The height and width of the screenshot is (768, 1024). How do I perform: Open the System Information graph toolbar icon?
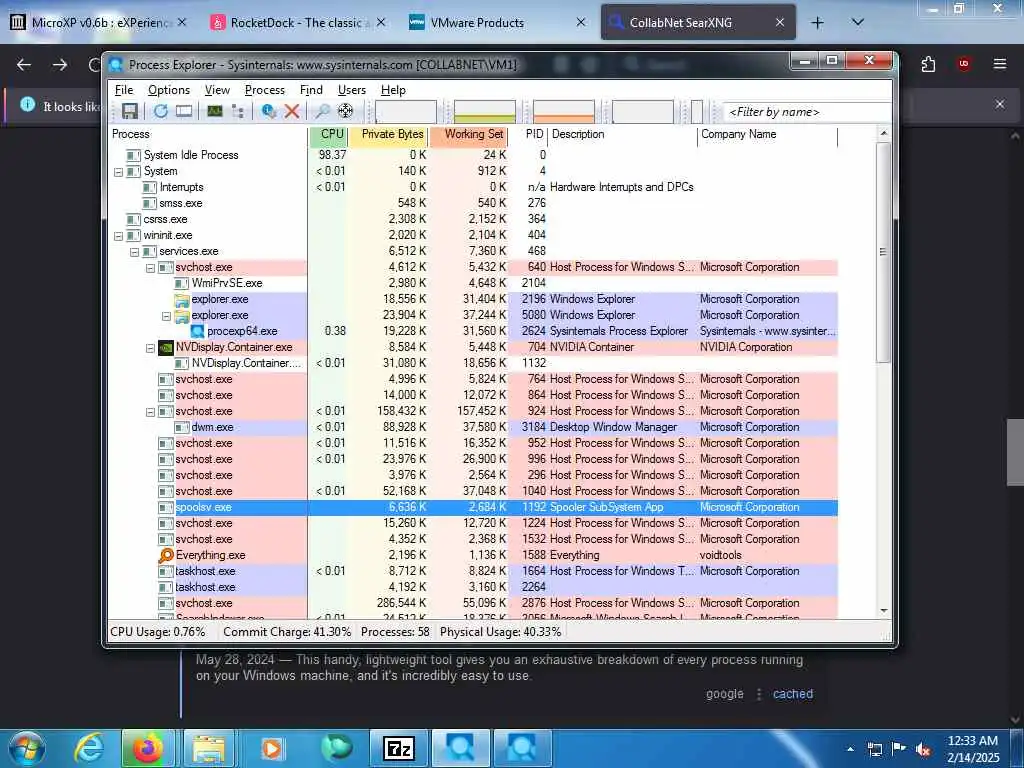tap(215, 111)
